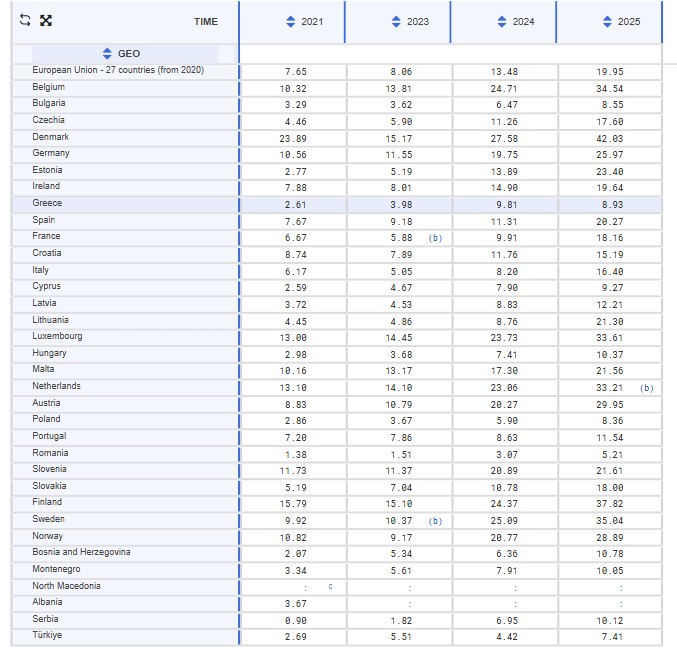Select Albania's 2021 value of 3.67

(x=294, y=603)
